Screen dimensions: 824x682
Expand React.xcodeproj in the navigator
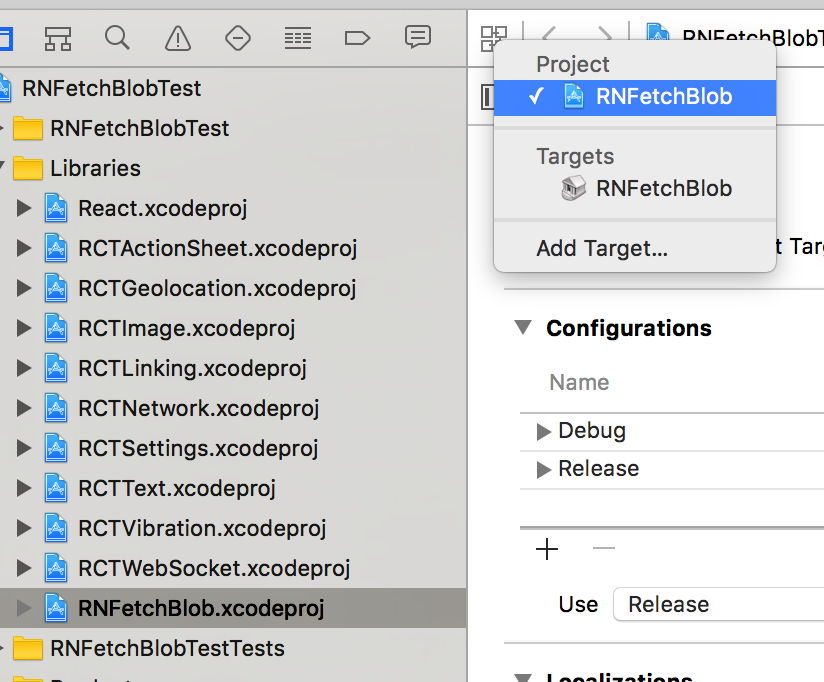pos(25,209)
